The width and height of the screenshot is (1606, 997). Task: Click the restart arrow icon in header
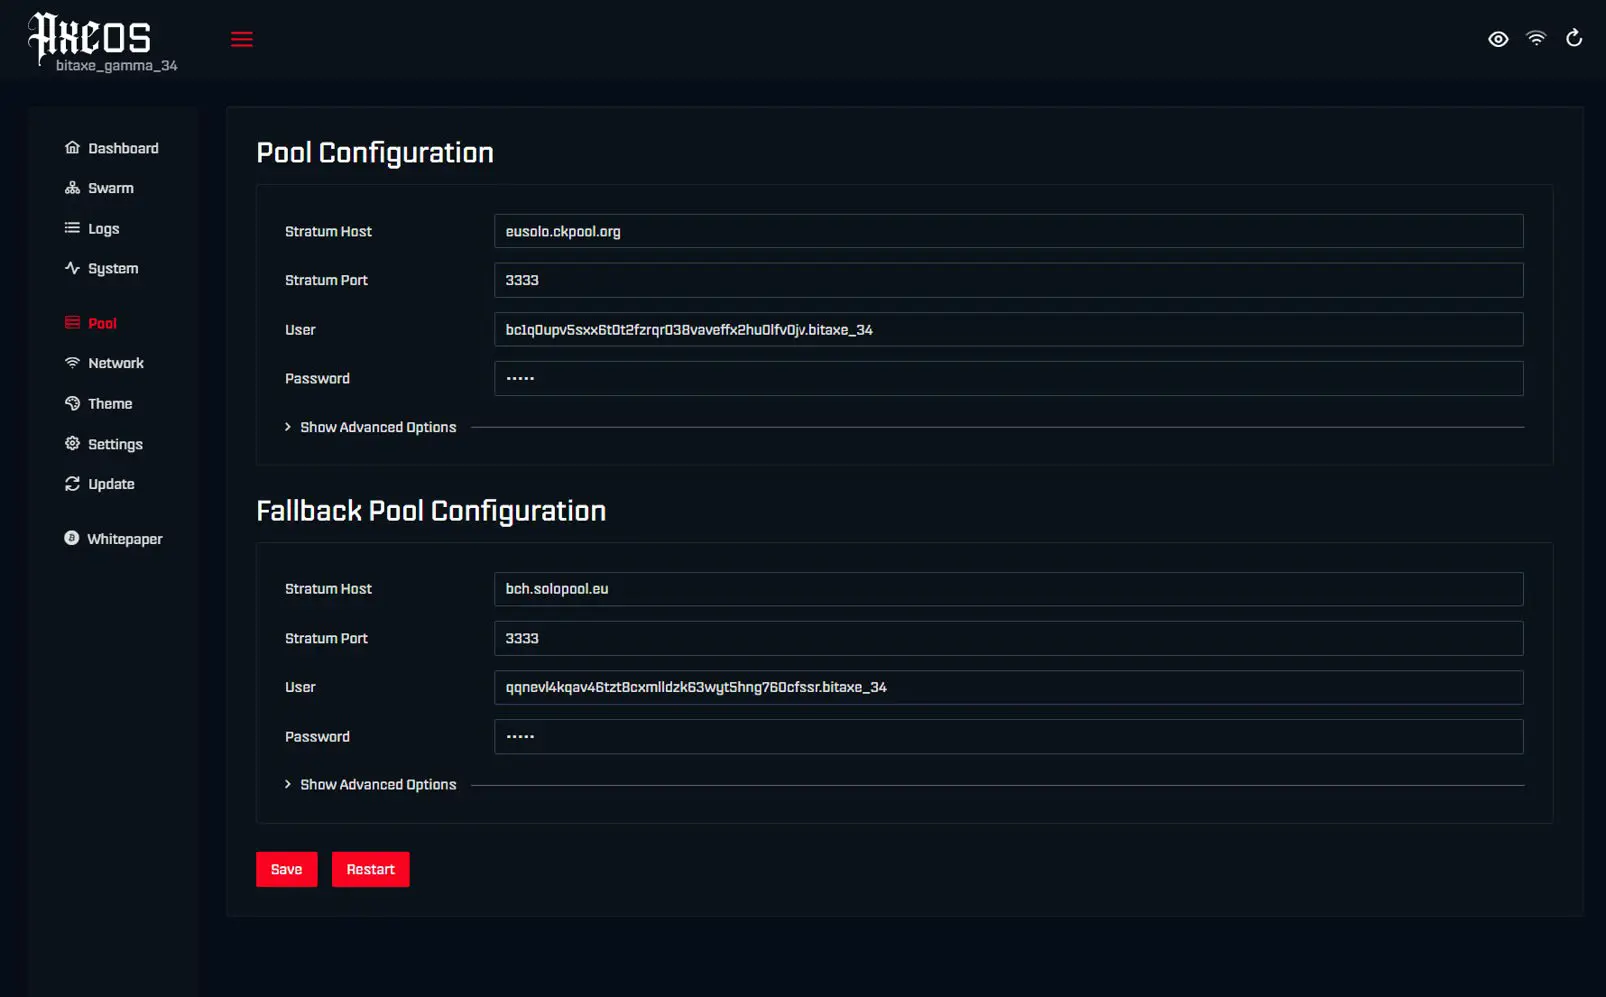(x=1574, y=38)
